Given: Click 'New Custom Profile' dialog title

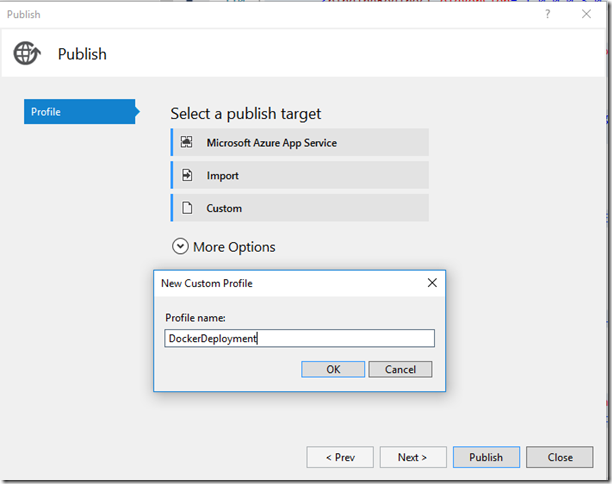Looking at the screenshot, I should click(x=206, y=283).
